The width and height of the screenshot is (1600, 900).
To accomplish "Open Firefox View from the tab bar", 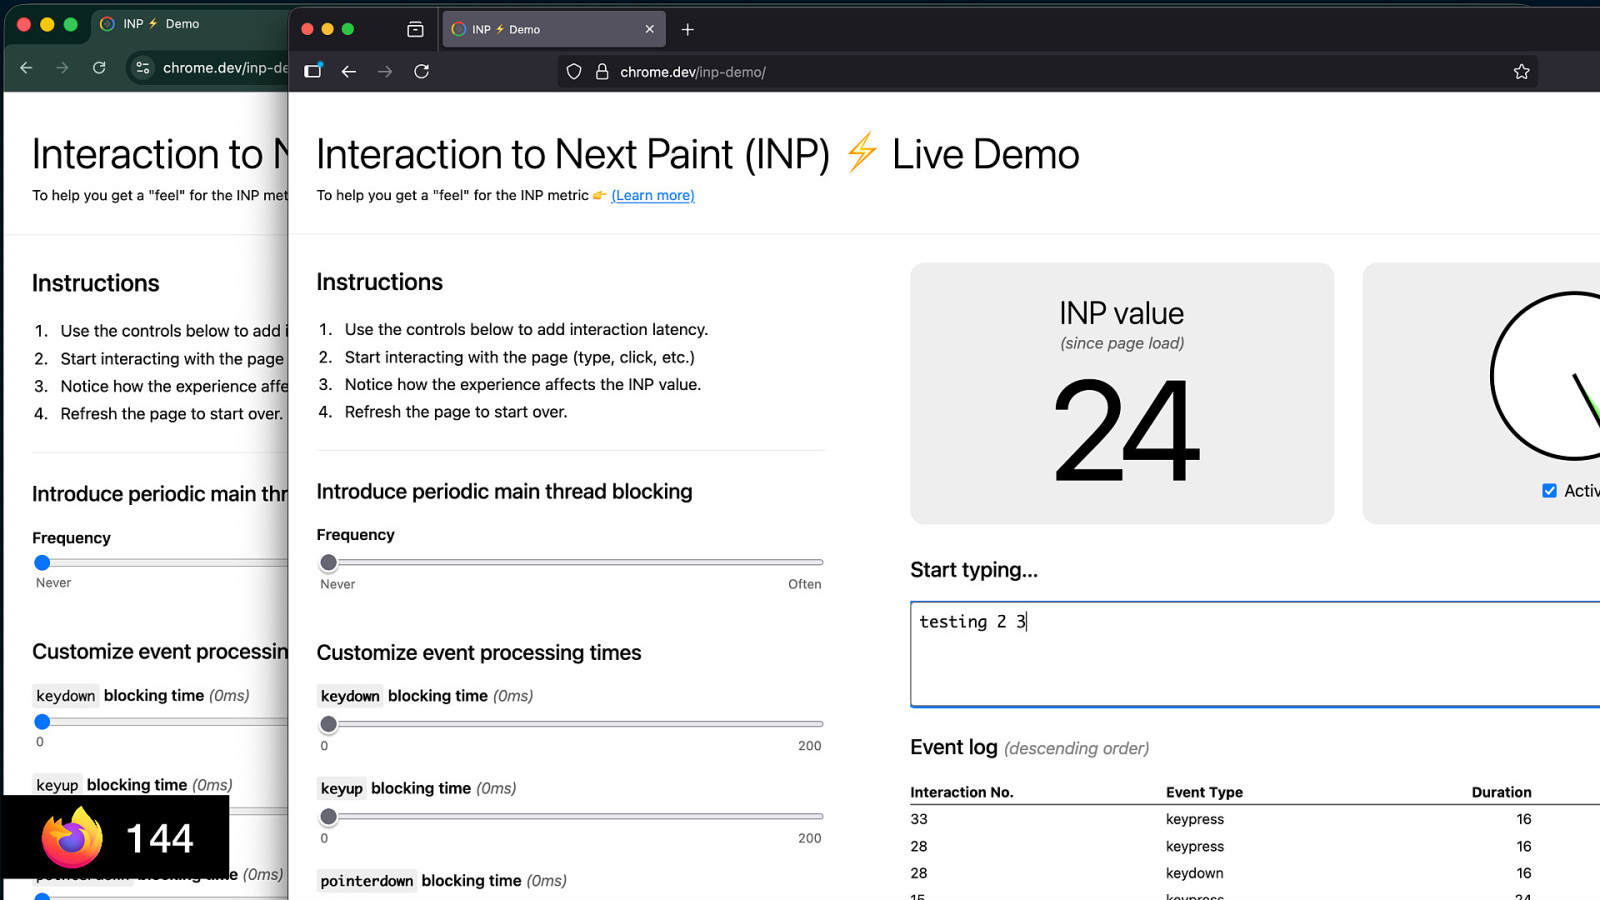I will point(415,30).
